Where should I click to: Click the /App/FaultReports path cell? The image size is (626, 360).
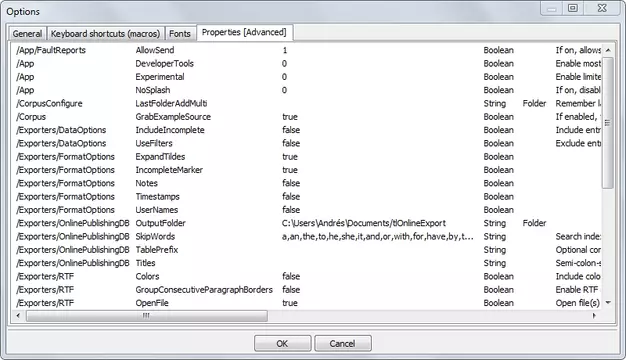(51, 50)
